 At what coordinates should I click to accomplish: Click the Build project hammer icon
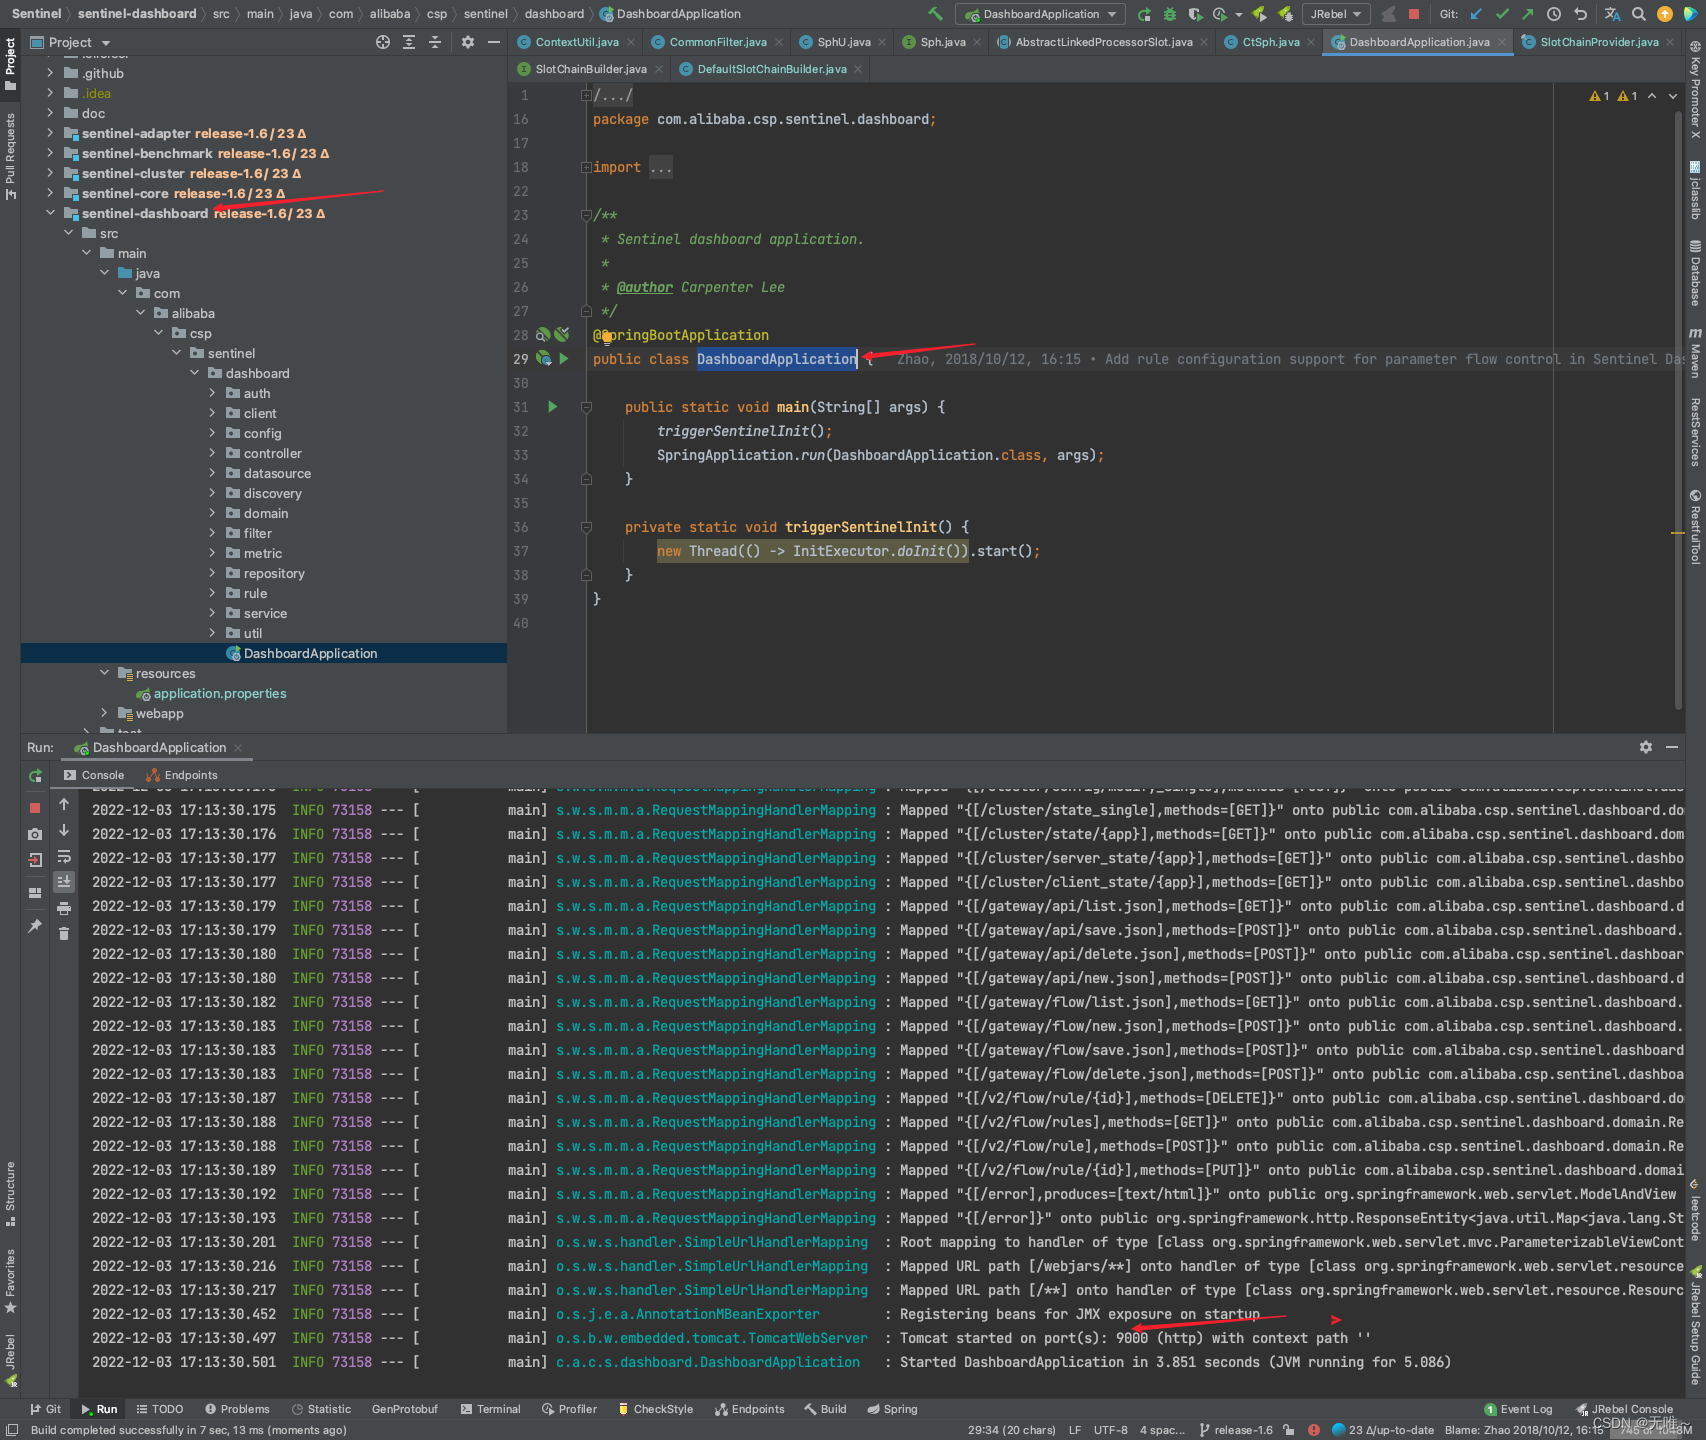pyautogui.click(x=935, y=14)
